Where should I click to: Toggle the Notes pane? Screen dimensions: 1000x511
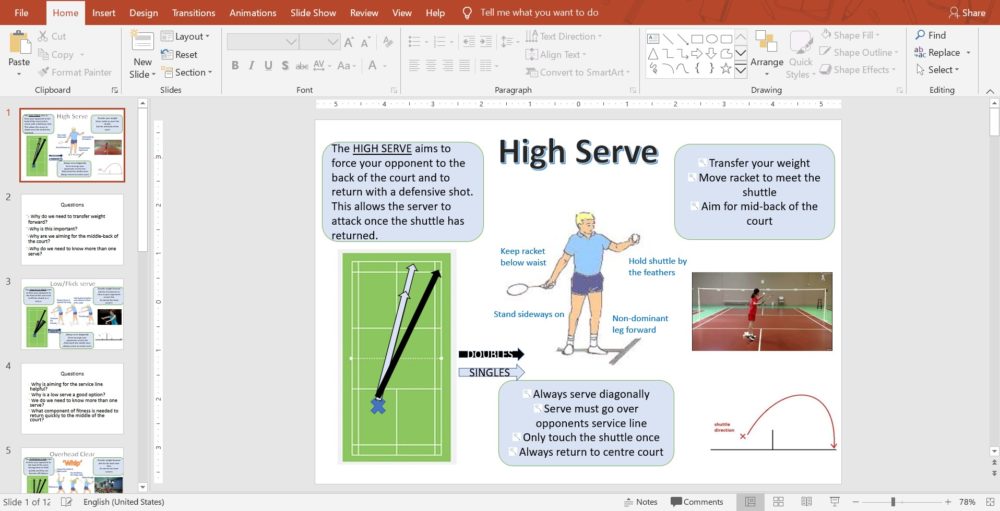(639, 501)
